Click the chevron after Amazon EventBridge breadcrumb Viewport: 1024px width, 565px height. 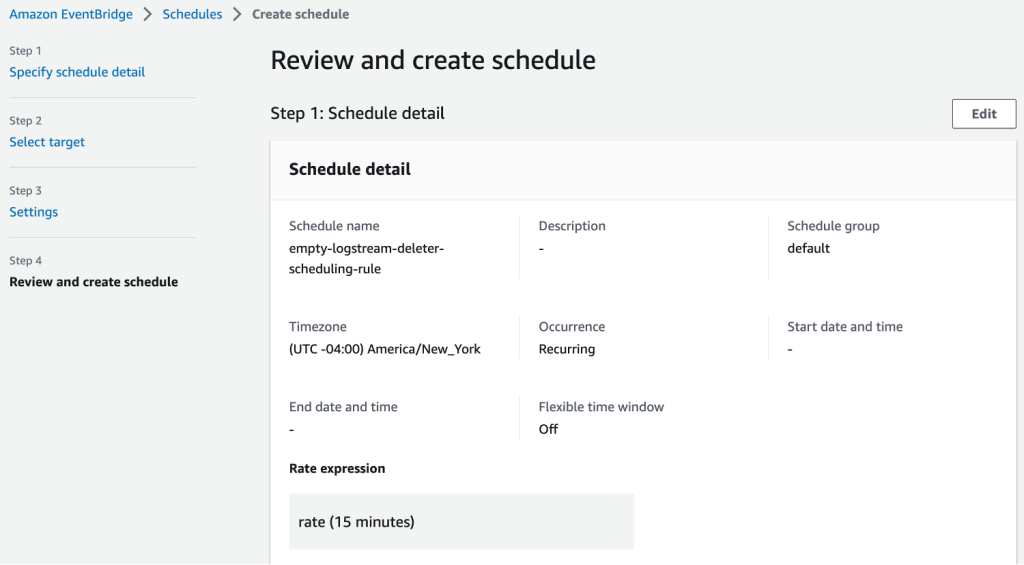tap(148, 14)
